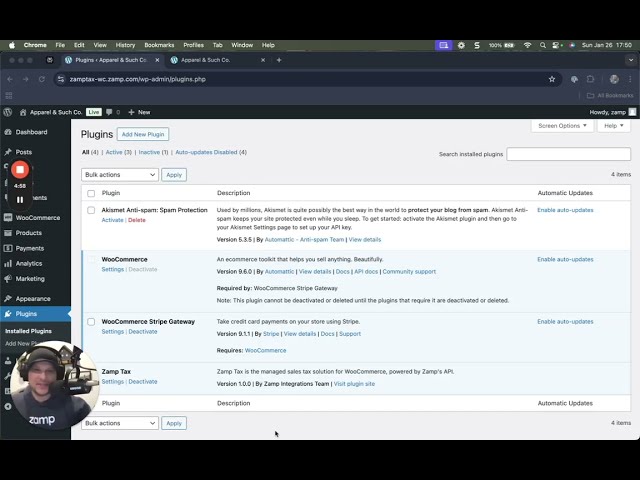This screenshot has width=640, height=480.
Task: Reload the page in Chrome
Action: tap(42, 79)
